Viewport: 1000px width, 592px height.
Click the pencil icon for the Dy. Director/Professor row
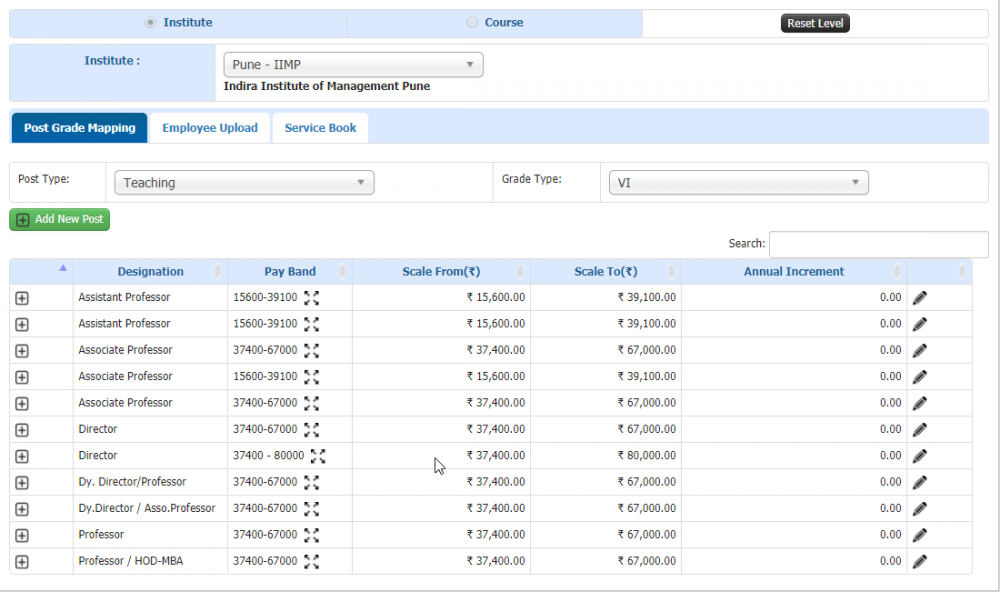point(920,482)
